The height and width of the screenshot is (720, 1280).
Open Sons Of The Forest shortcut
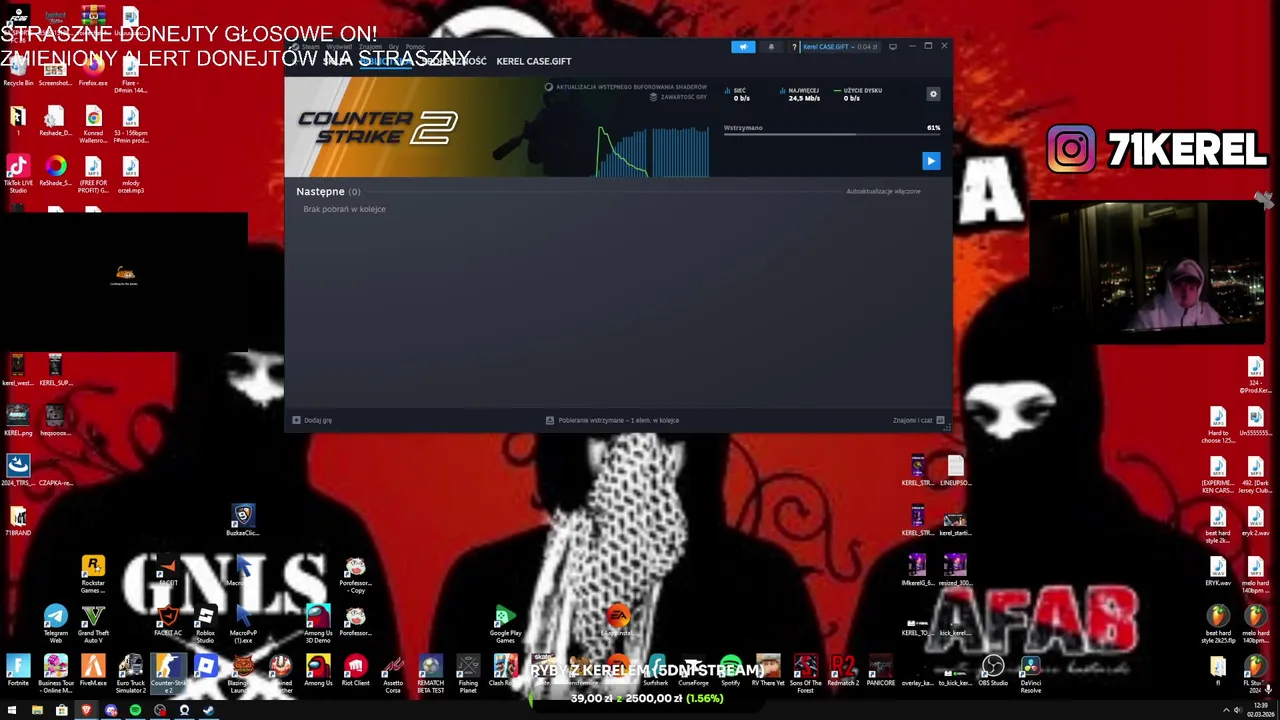tap(805, 673)
